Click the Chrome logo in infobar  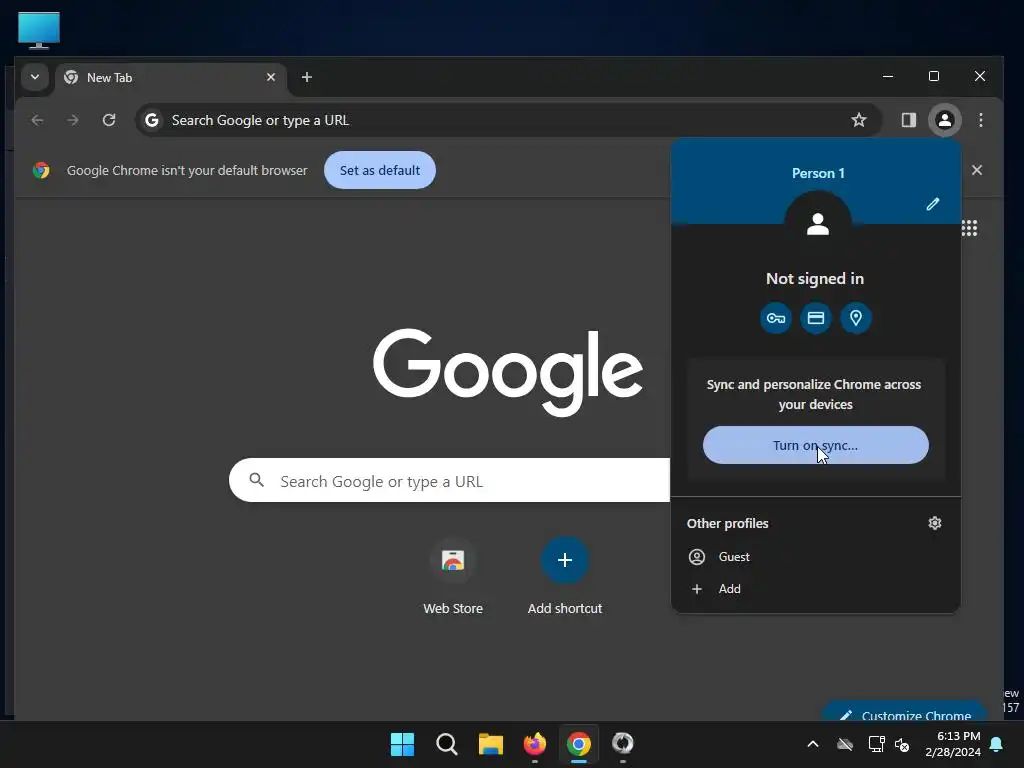point(41,170)
